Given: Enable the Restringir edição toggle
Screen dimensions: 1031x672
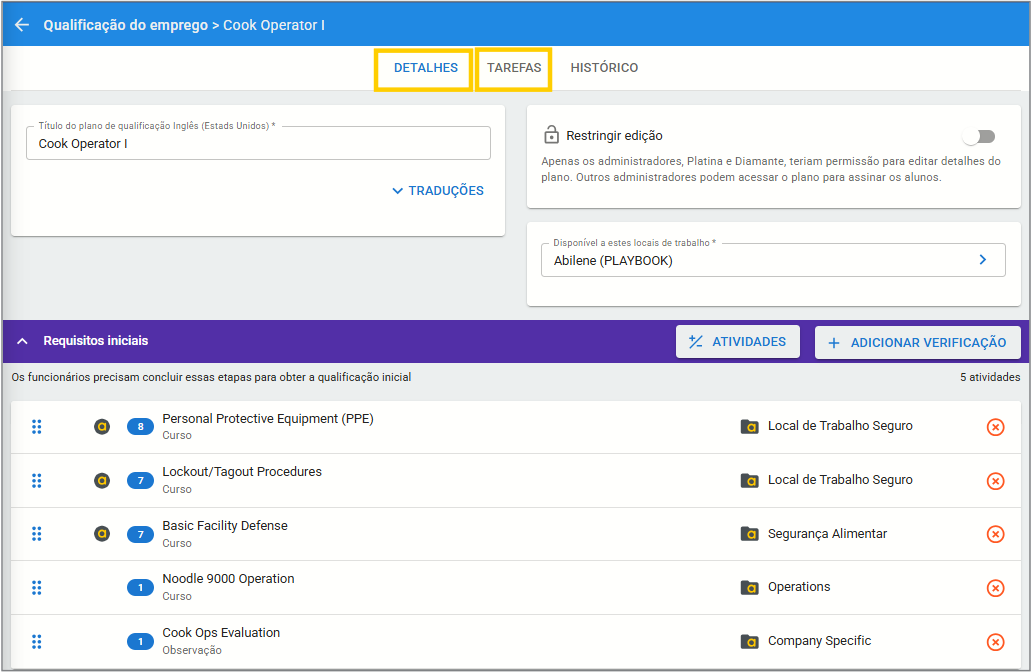Looking at the screenshot, I should click(x=978, y=136).
